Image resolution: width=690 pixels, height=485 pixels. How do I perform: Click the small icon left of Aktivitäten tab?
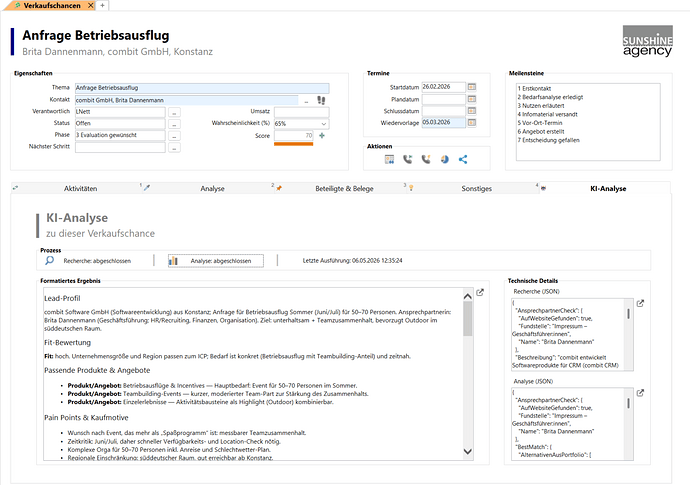tap(15, 188)
